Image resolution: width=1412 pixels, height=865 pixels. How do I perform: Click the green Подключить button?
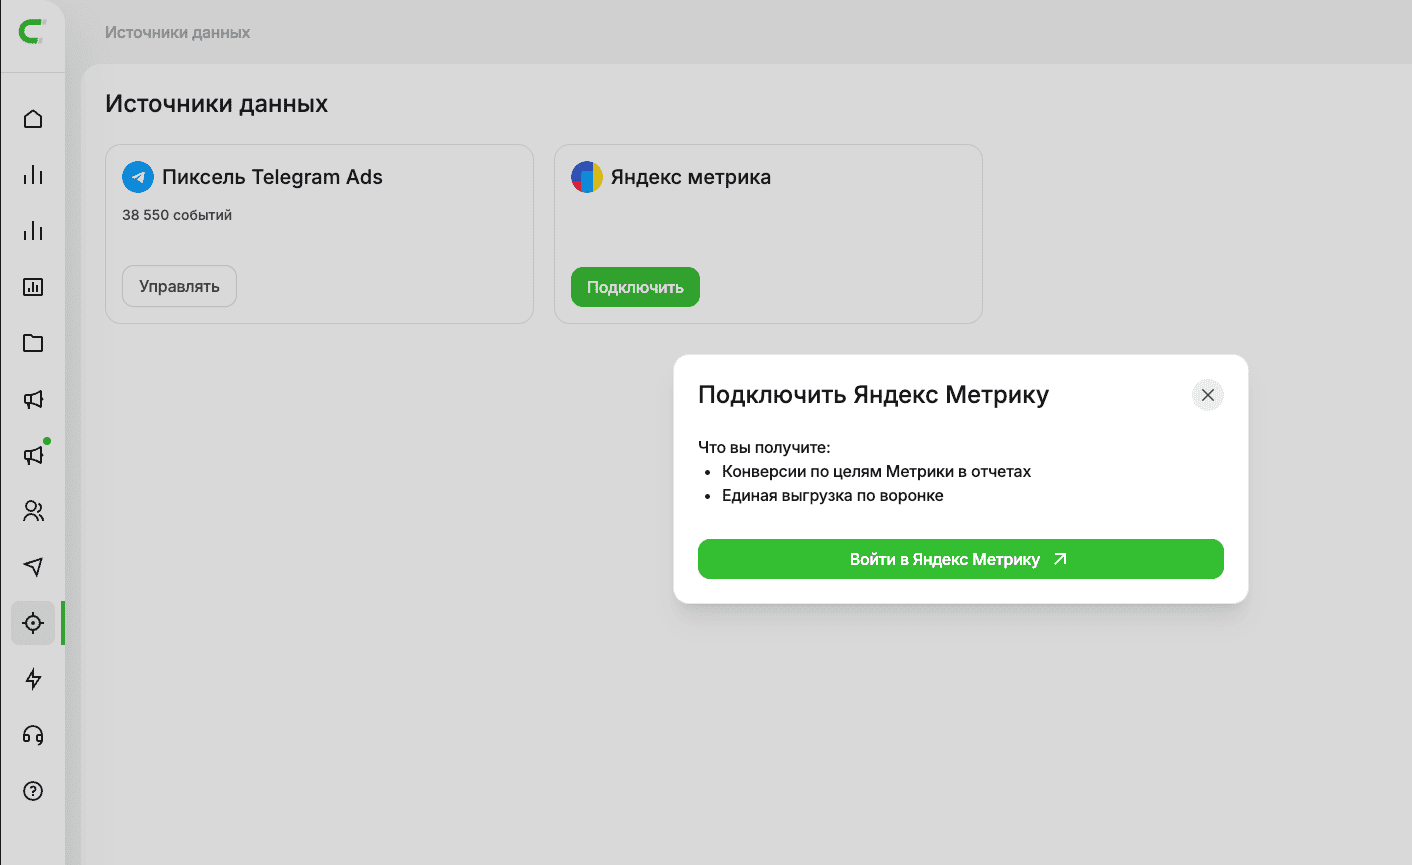tap(635, 287)
